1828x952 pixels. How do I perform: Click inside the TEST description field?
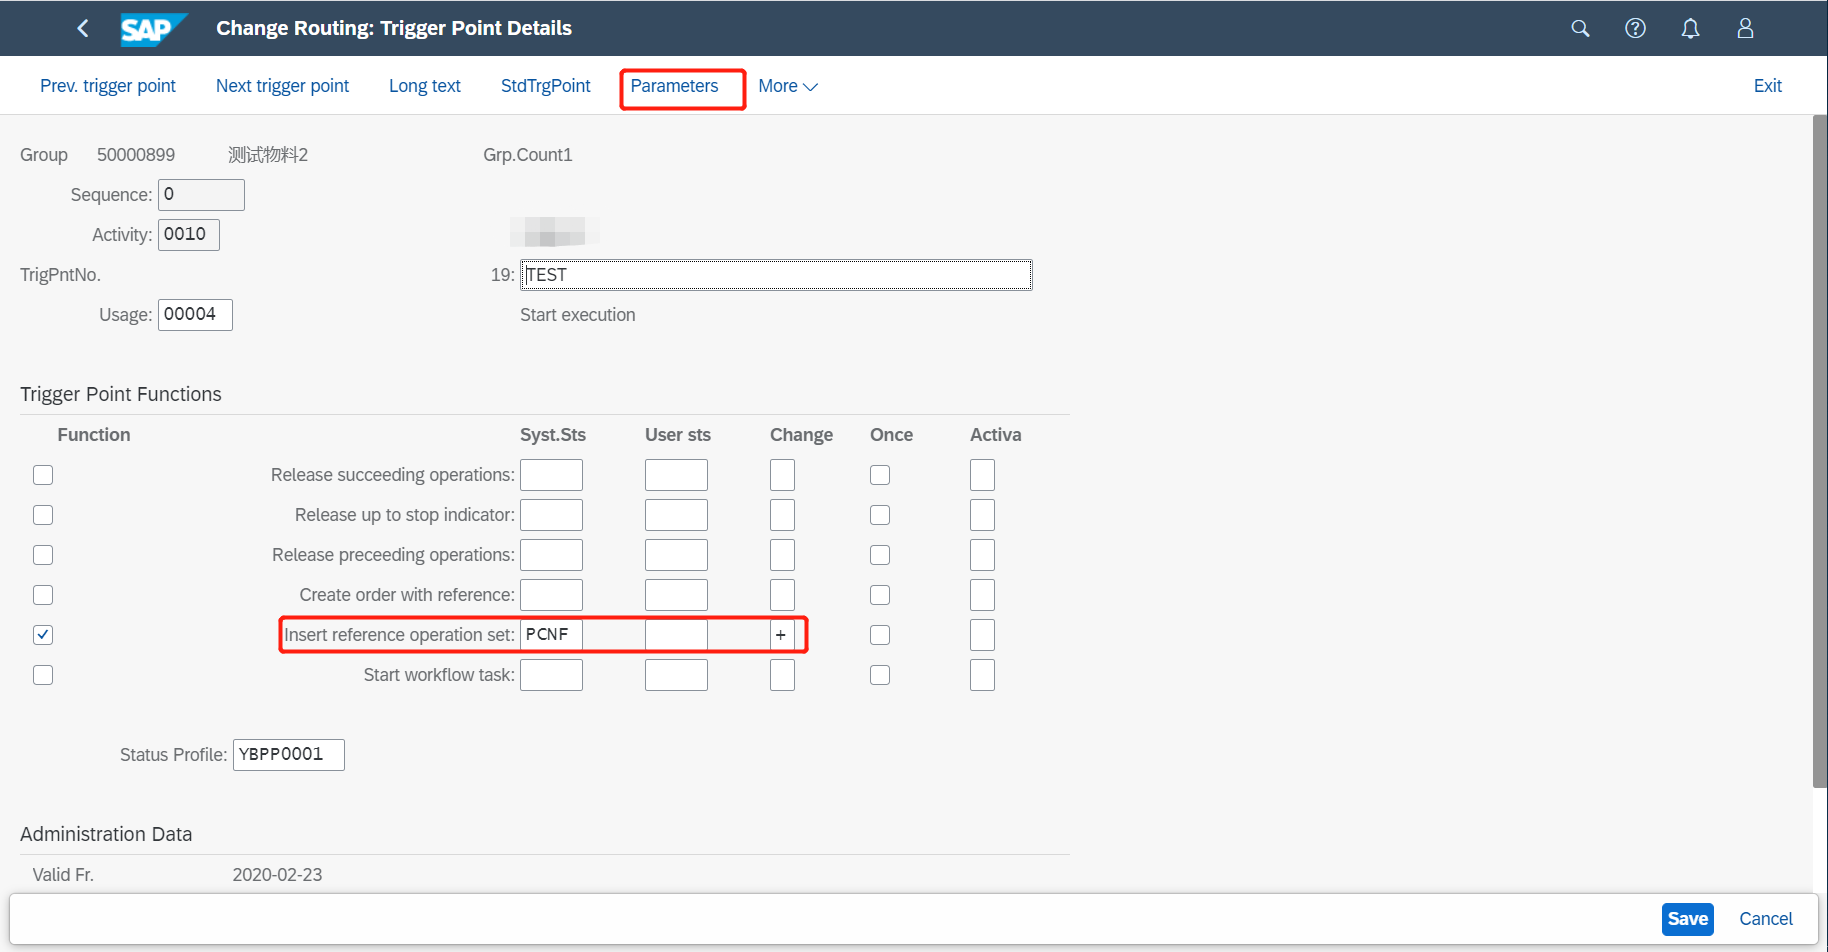pyautogui.click(x=775, y=274)
